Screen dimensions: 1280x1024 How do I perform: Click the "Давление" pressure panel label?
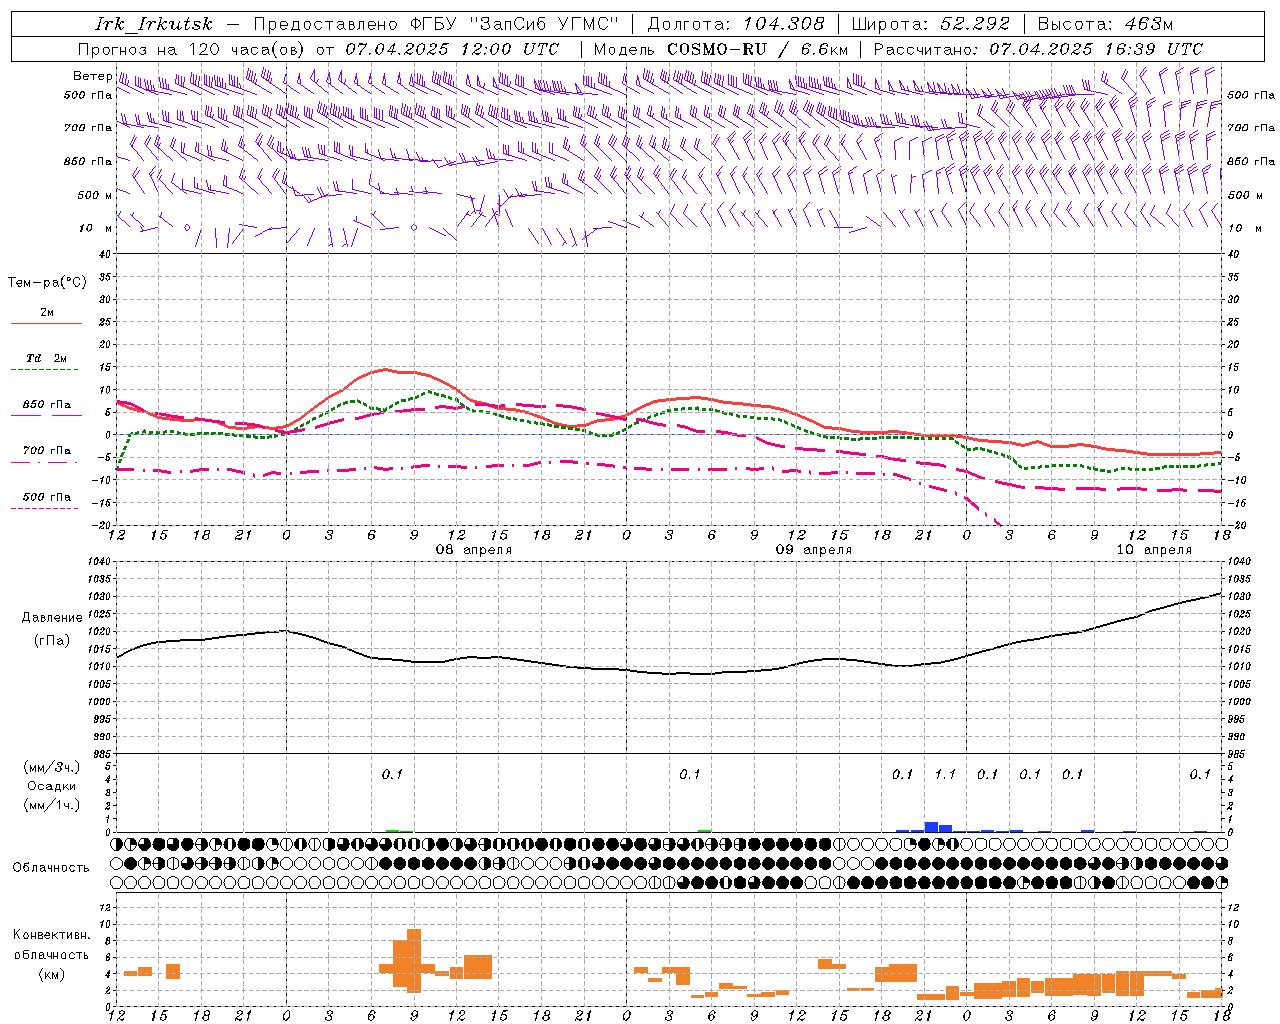coord(52,618)
